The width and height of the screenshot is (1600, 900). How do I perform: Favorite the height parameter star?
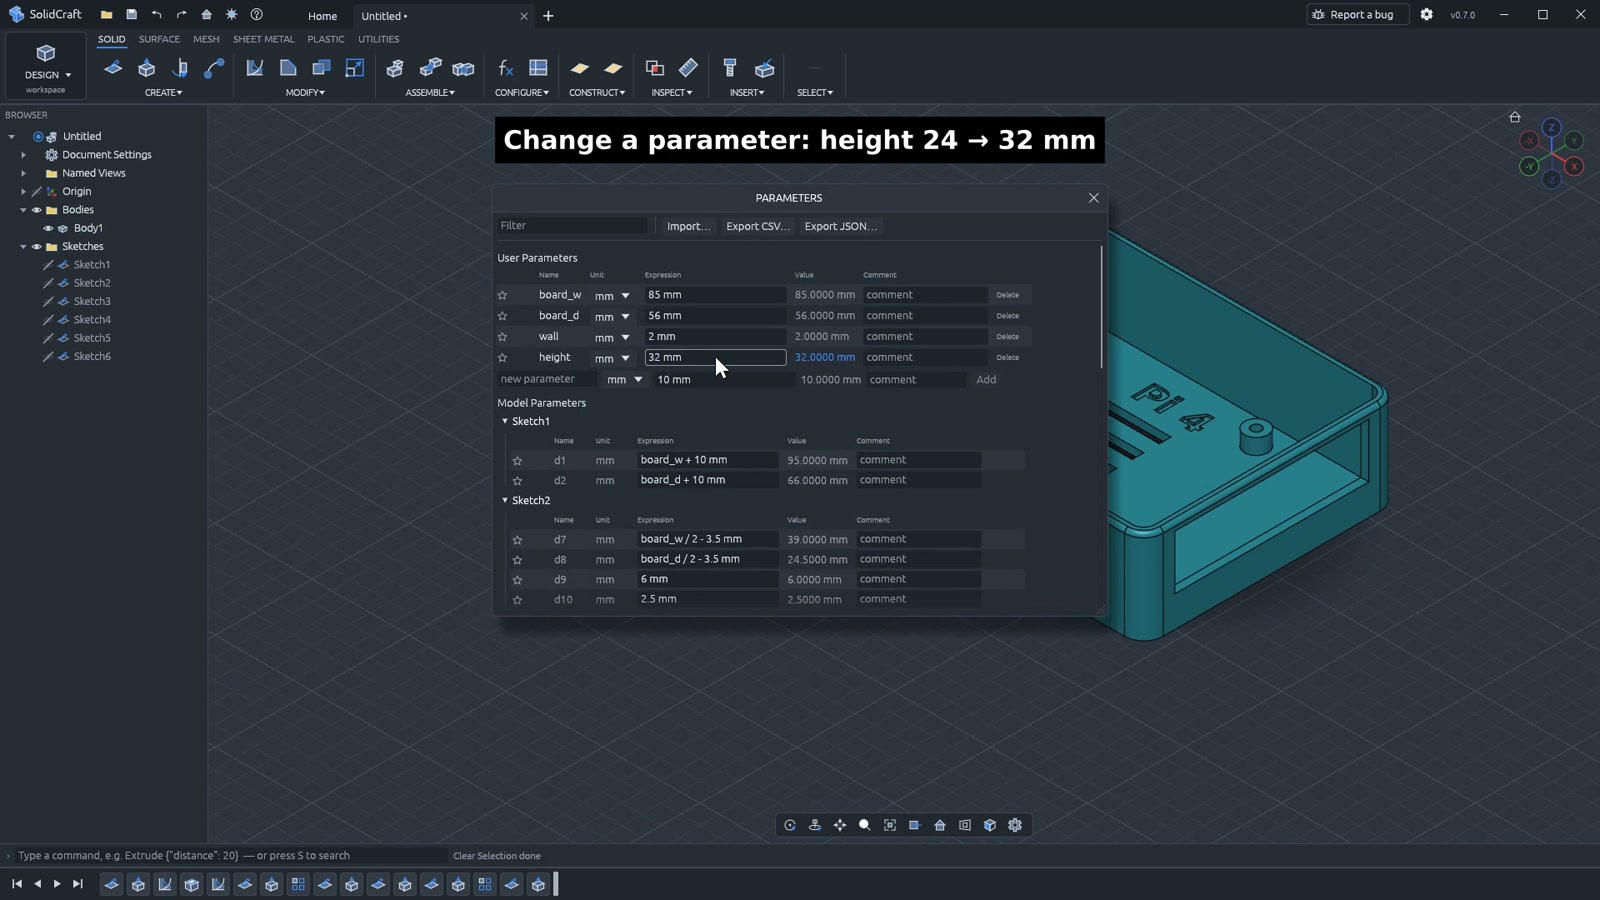503,358
